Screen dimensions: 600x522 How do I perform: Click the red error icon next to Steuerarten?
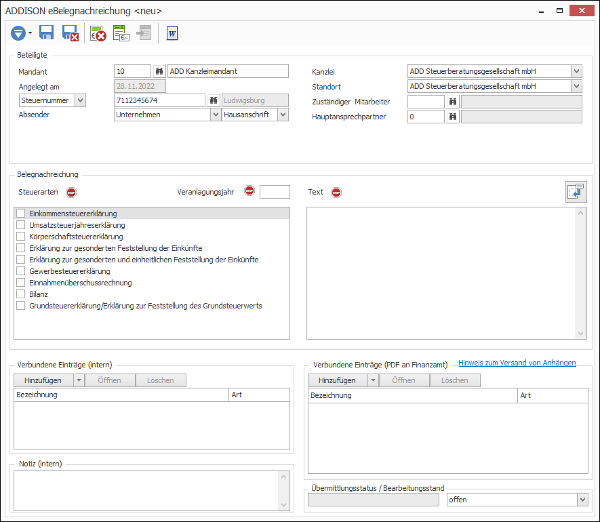pos(71,192)
